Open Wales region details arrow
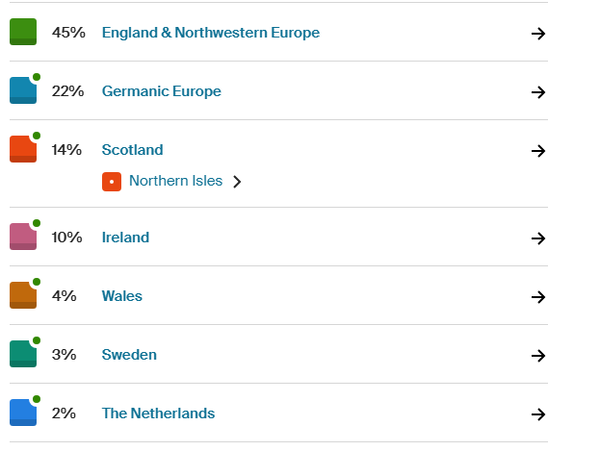600x451 pixels. tap(538, 297)
